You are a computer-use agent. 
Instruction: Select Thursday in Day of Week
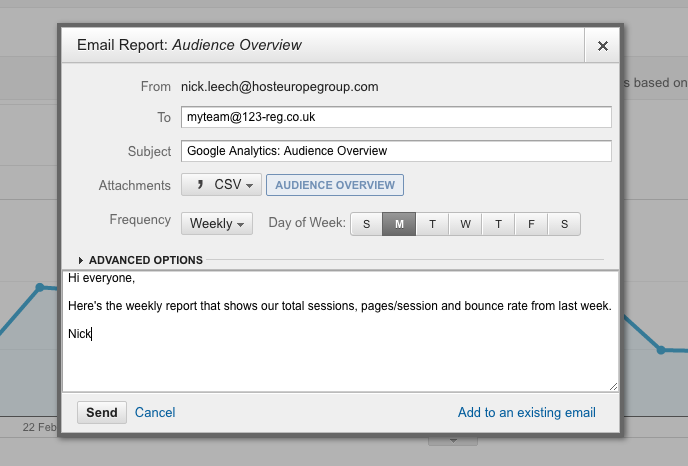click(498, 224)
